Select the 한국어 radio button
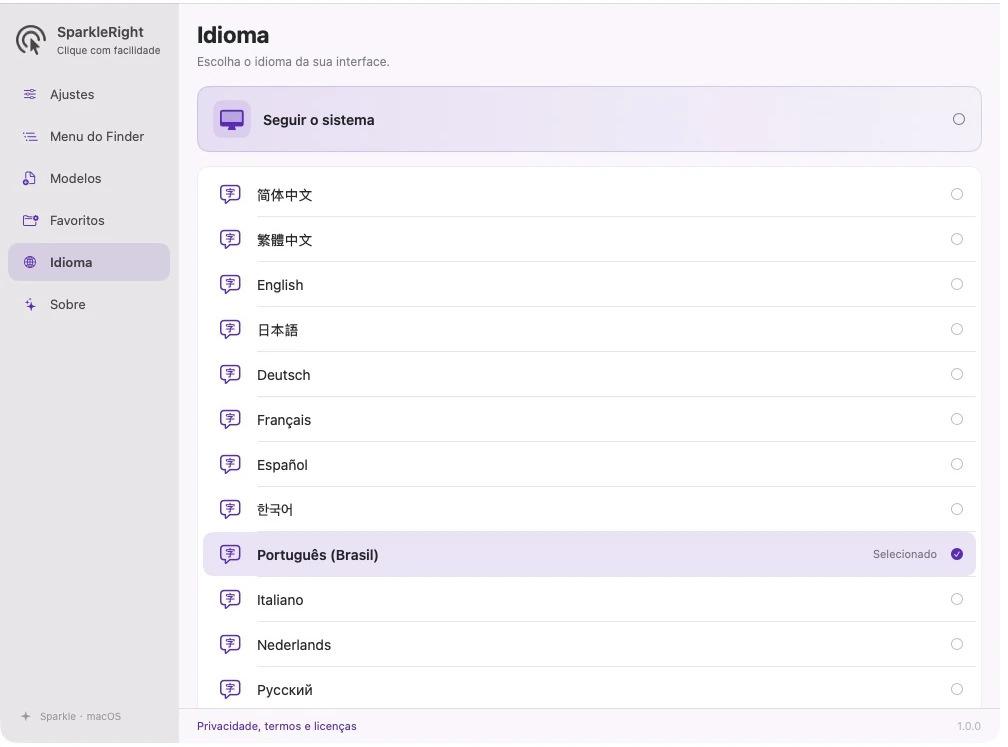This screenshot has width=1008, height=747. pyautogui.click(x=957, y=509)
